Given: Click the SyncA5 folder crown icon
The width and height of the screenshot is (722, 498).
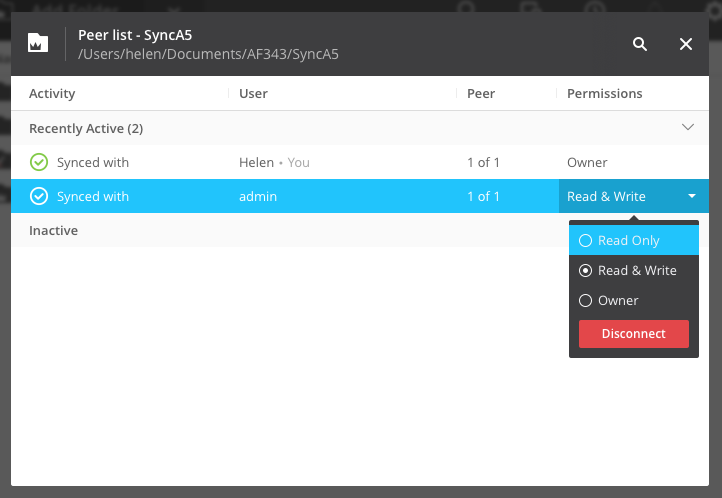Looking at the screenshot, I should 38,43.
